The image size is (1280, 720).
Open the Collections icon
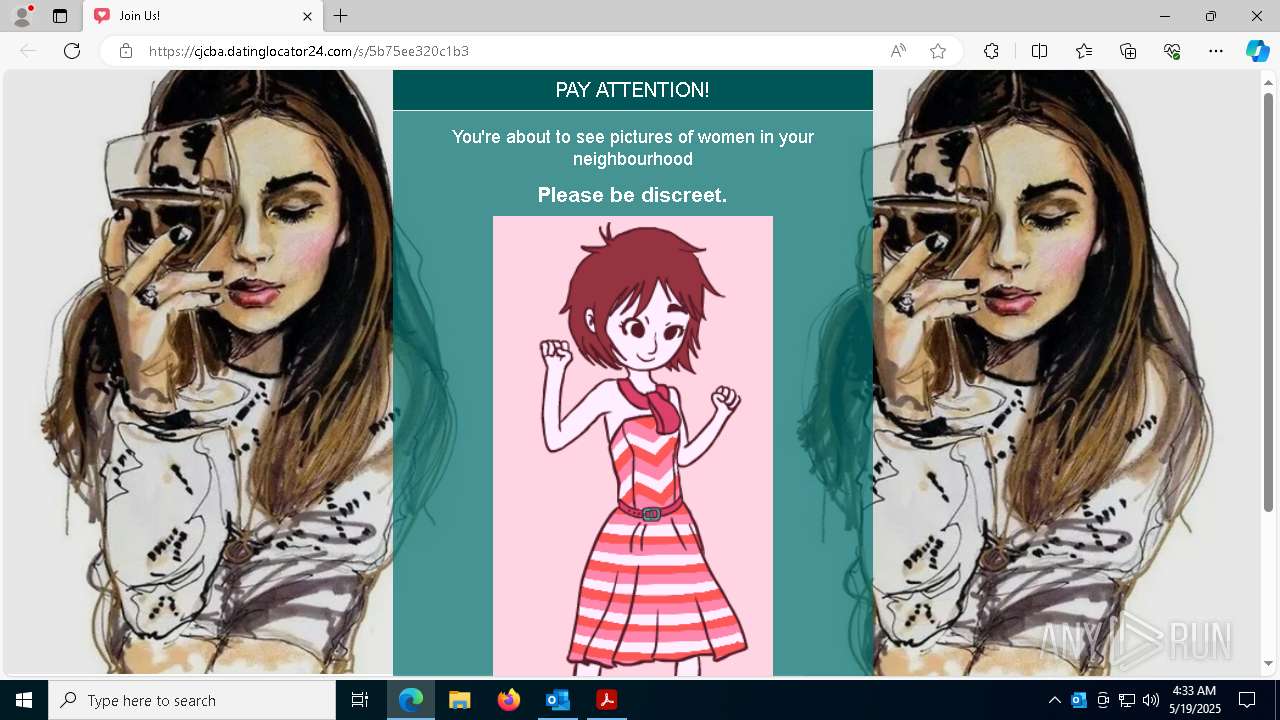click(x=1128, y=51)
